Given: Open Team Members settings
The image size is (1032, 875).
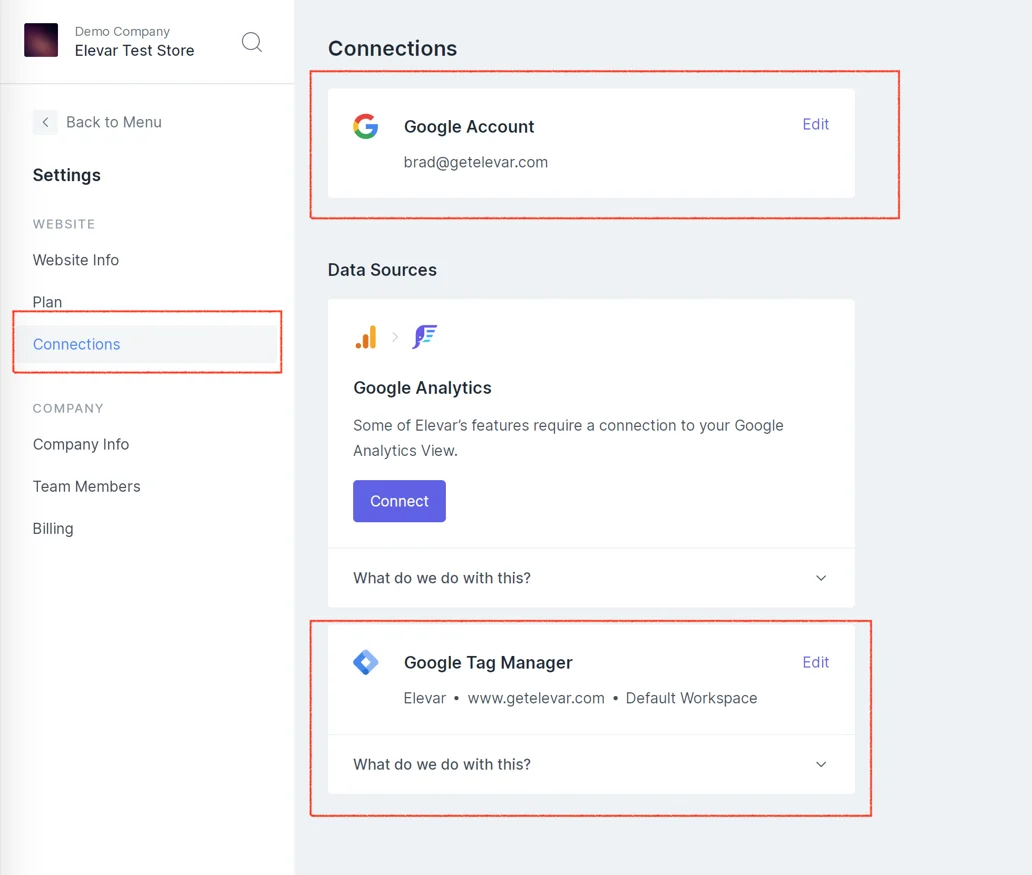Looking at the screenshot, I should pos(87,487).
